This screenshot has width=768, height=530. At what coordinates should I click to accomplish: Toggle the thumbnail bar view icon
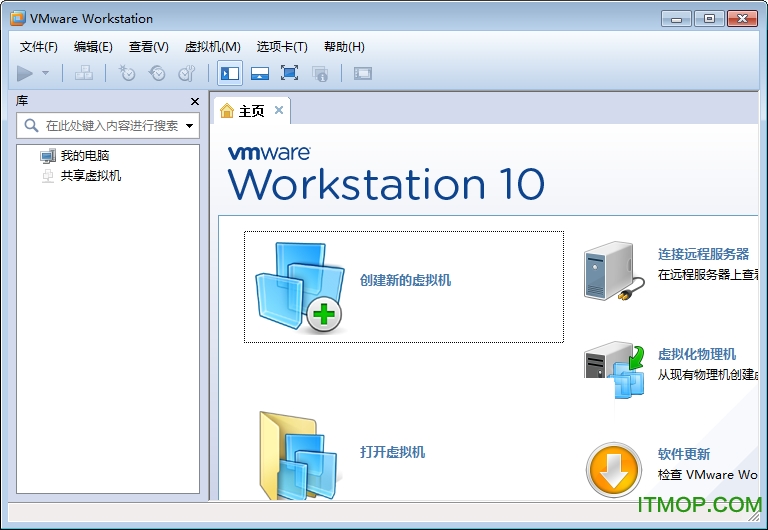click(x=260, y=73)
